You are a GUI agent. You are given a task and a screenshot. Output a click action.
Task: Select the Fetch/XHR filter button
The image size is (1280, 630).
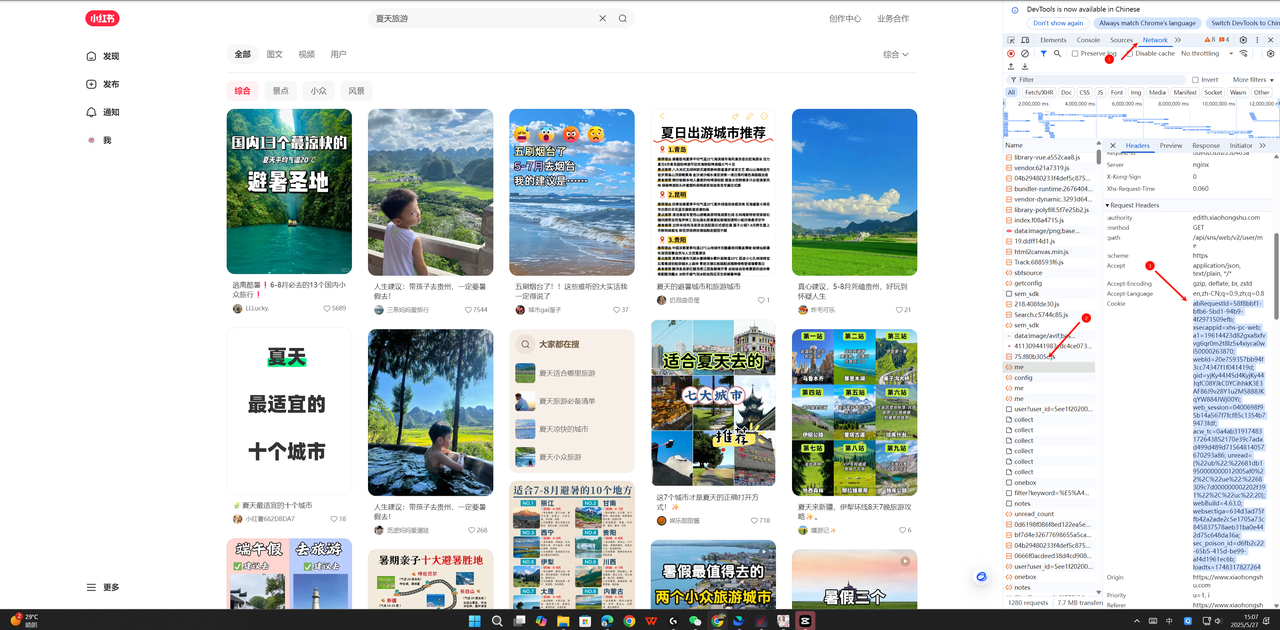pyautogui.click(x=1040, y=93)
